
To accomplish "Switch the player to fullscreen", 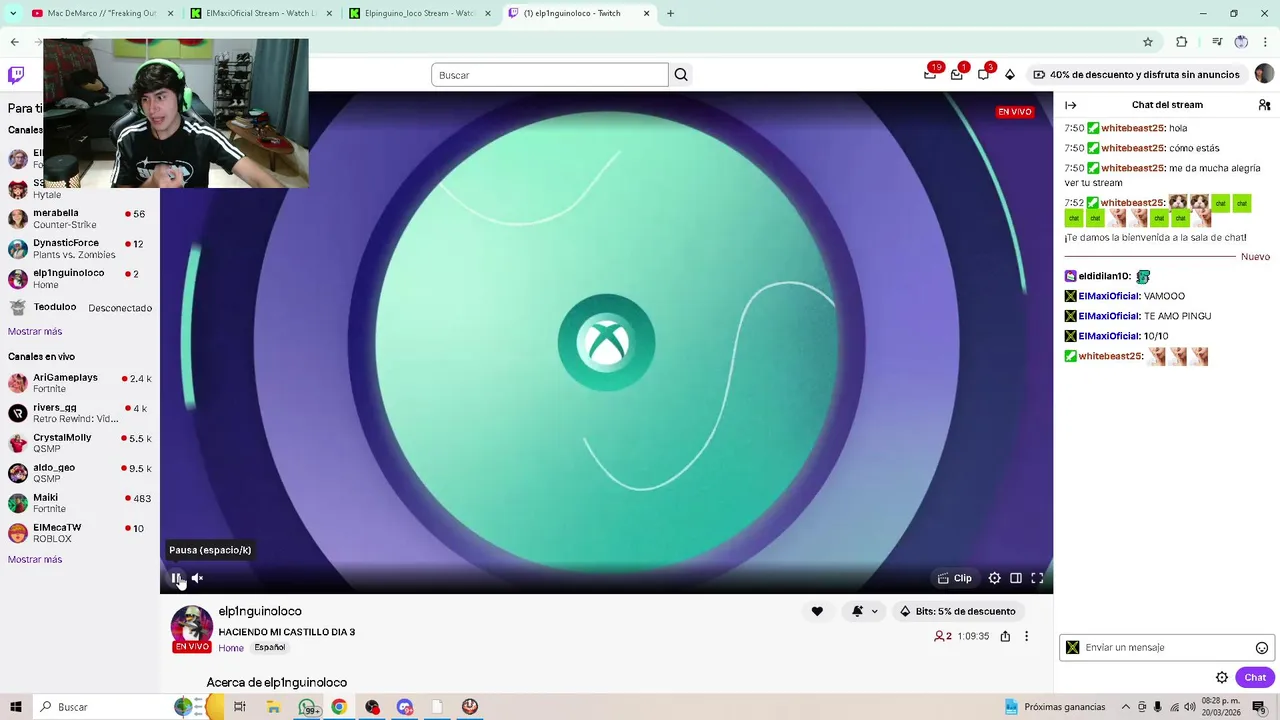I will click(x=1037, y=578).
